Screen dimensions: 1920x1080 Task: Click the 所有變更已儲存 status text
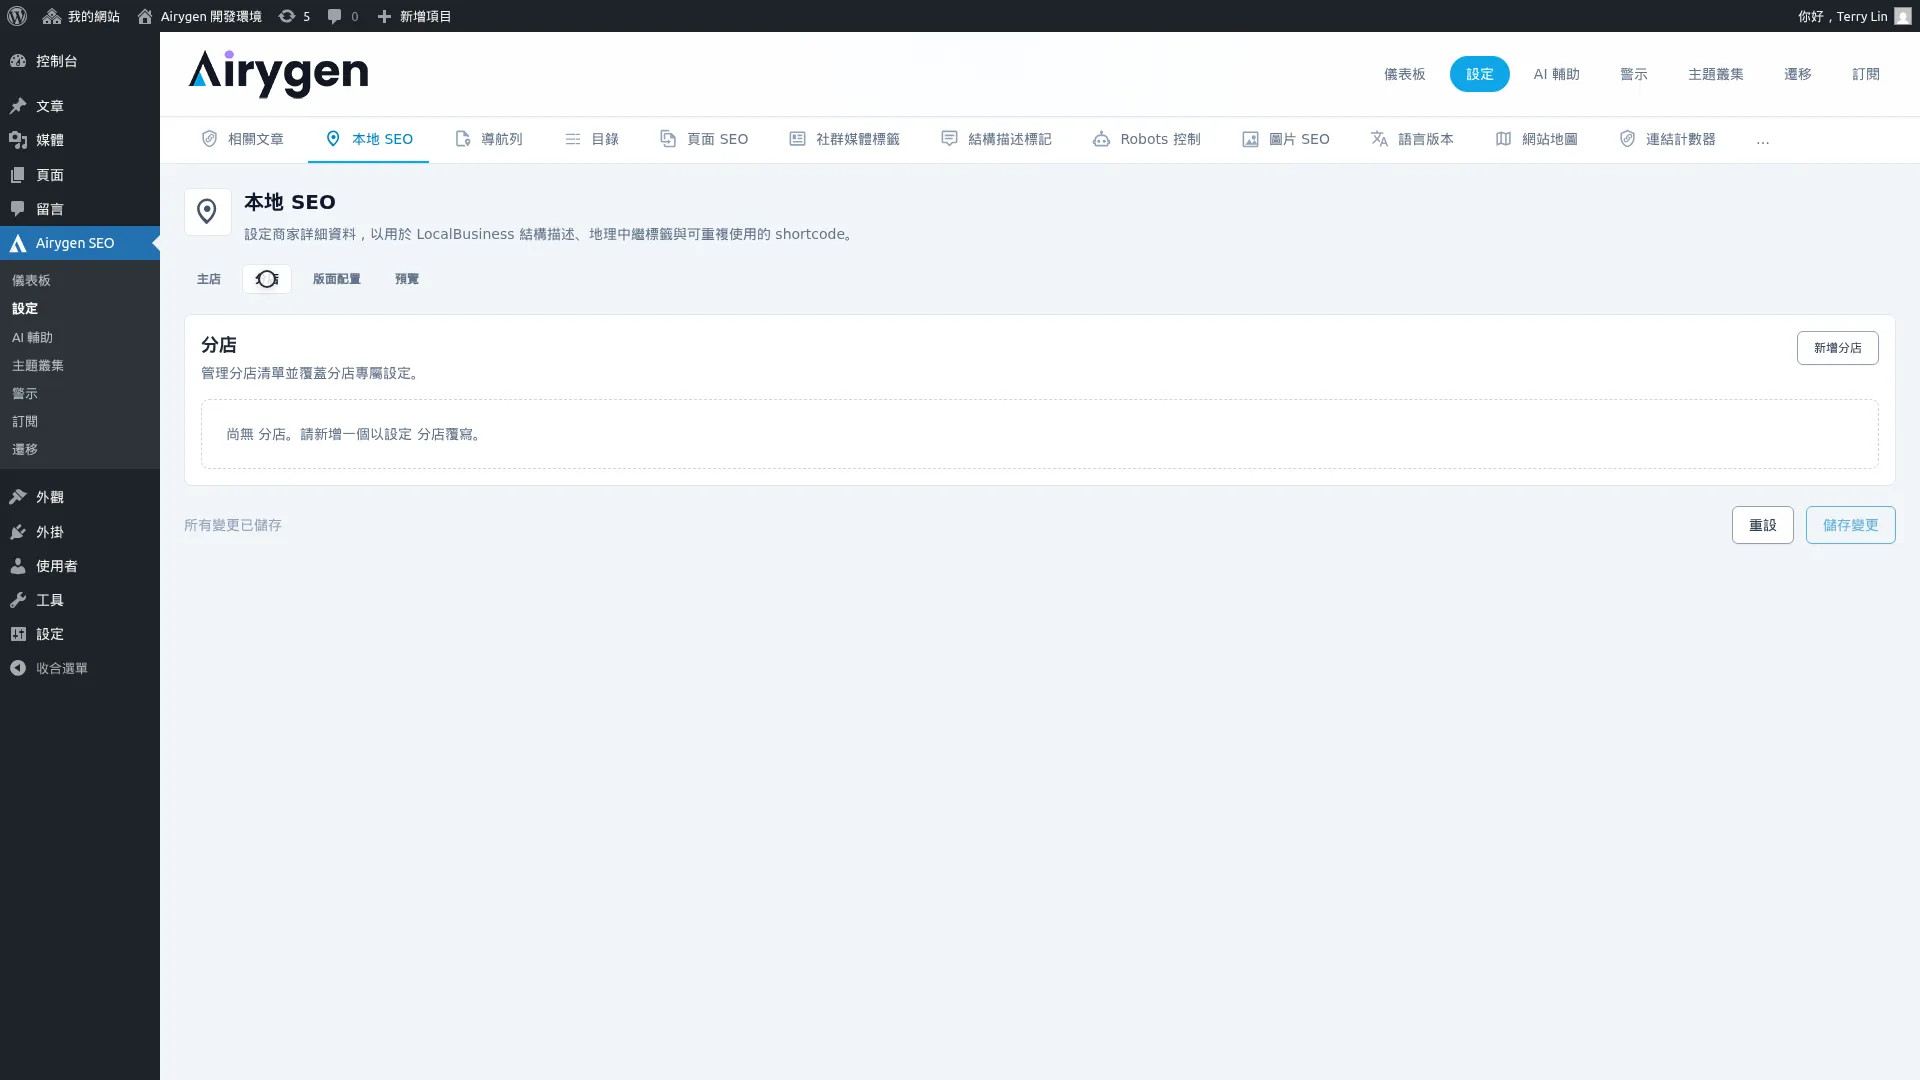pos(233,525)
